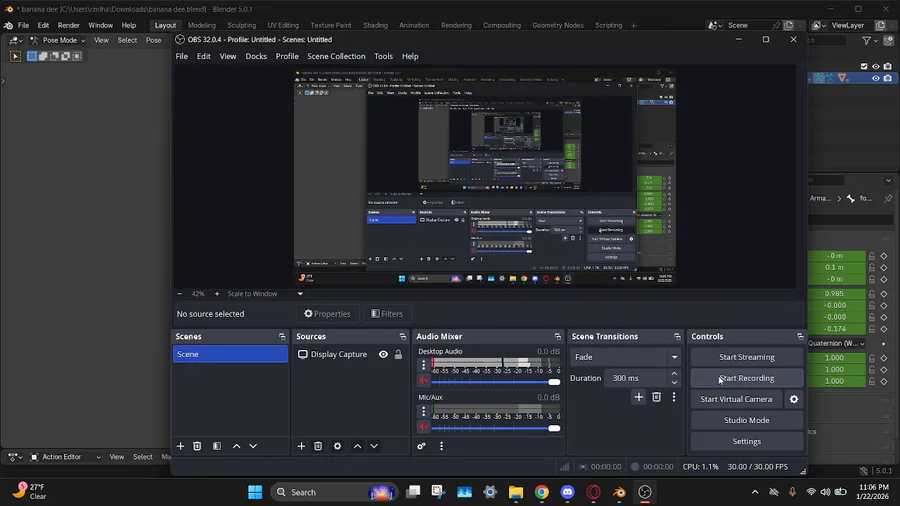
Task: Open OBS Tools menu
Action: pos(383,56)
